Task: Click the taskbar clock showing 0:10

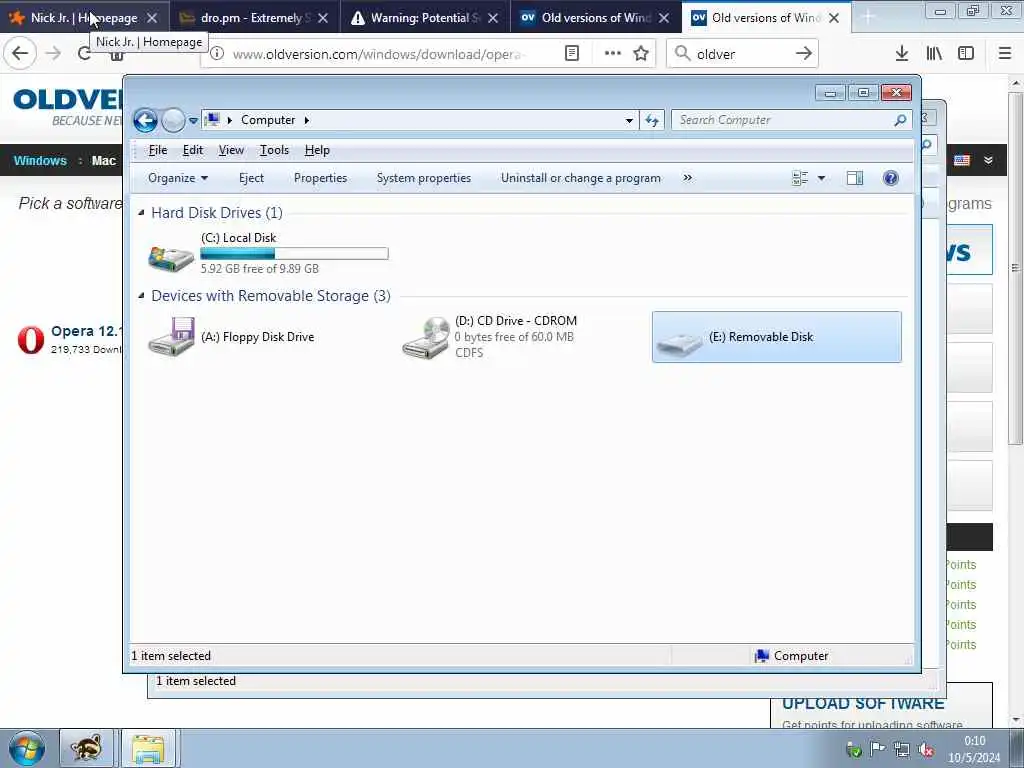Action: (x=974, y=749)
